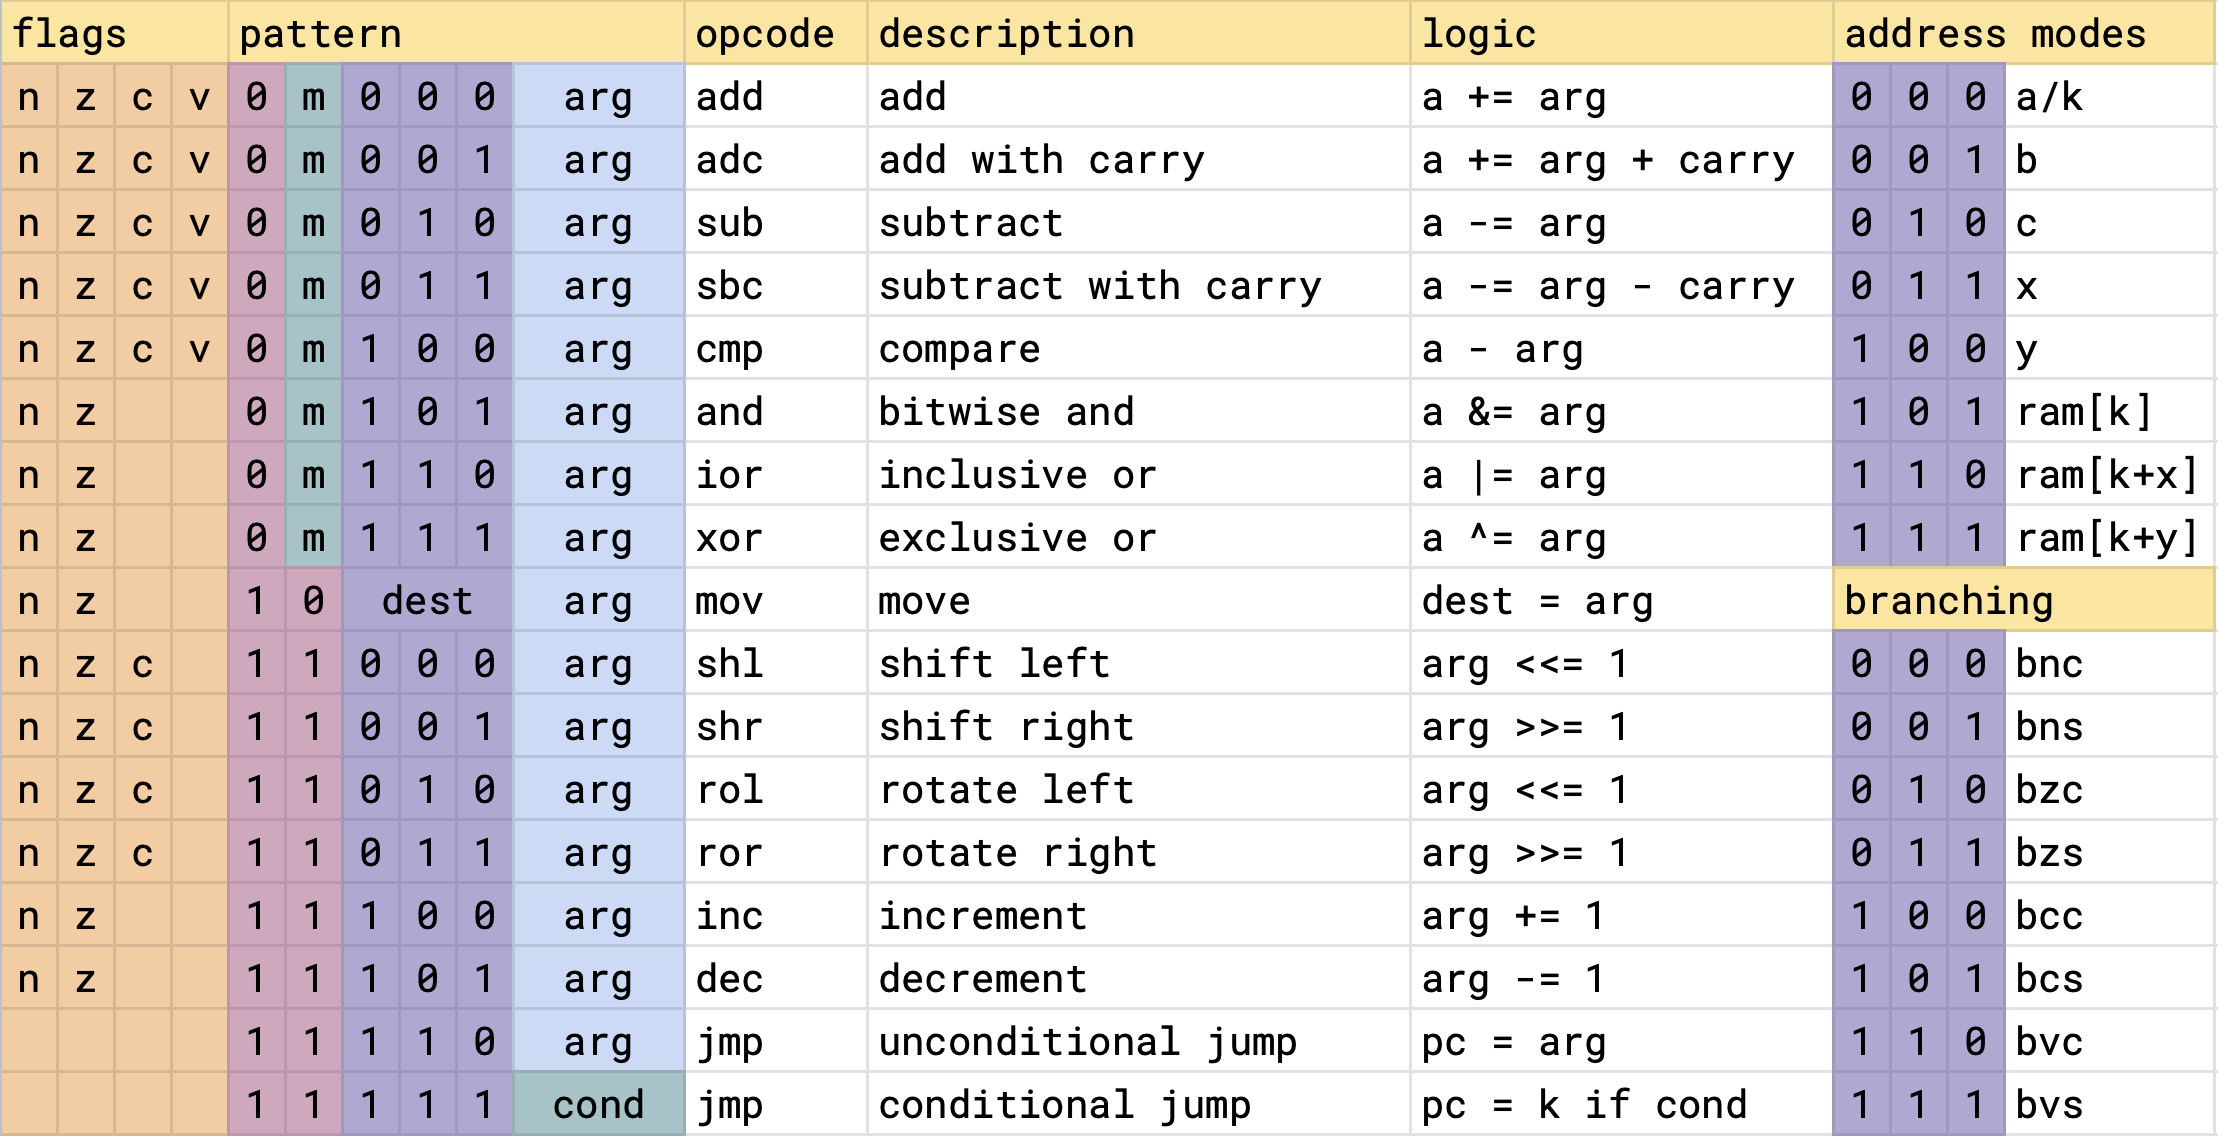Click the 'flags' header cell
The width and height of the screenshot is (2218, 1136).
point(114,34)
